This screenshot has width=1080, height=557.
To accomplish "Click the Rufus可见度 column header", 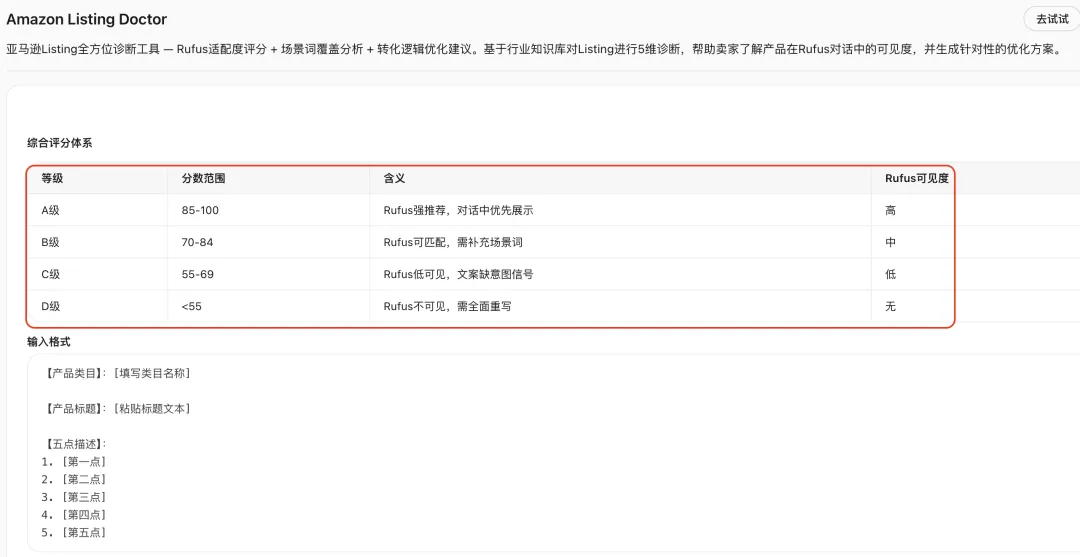I will click(x=917, y=178).
